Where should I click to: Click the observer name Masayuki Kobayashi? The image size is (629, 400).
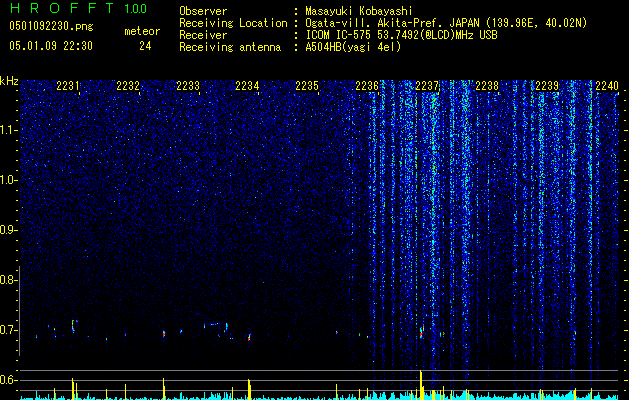359,11
